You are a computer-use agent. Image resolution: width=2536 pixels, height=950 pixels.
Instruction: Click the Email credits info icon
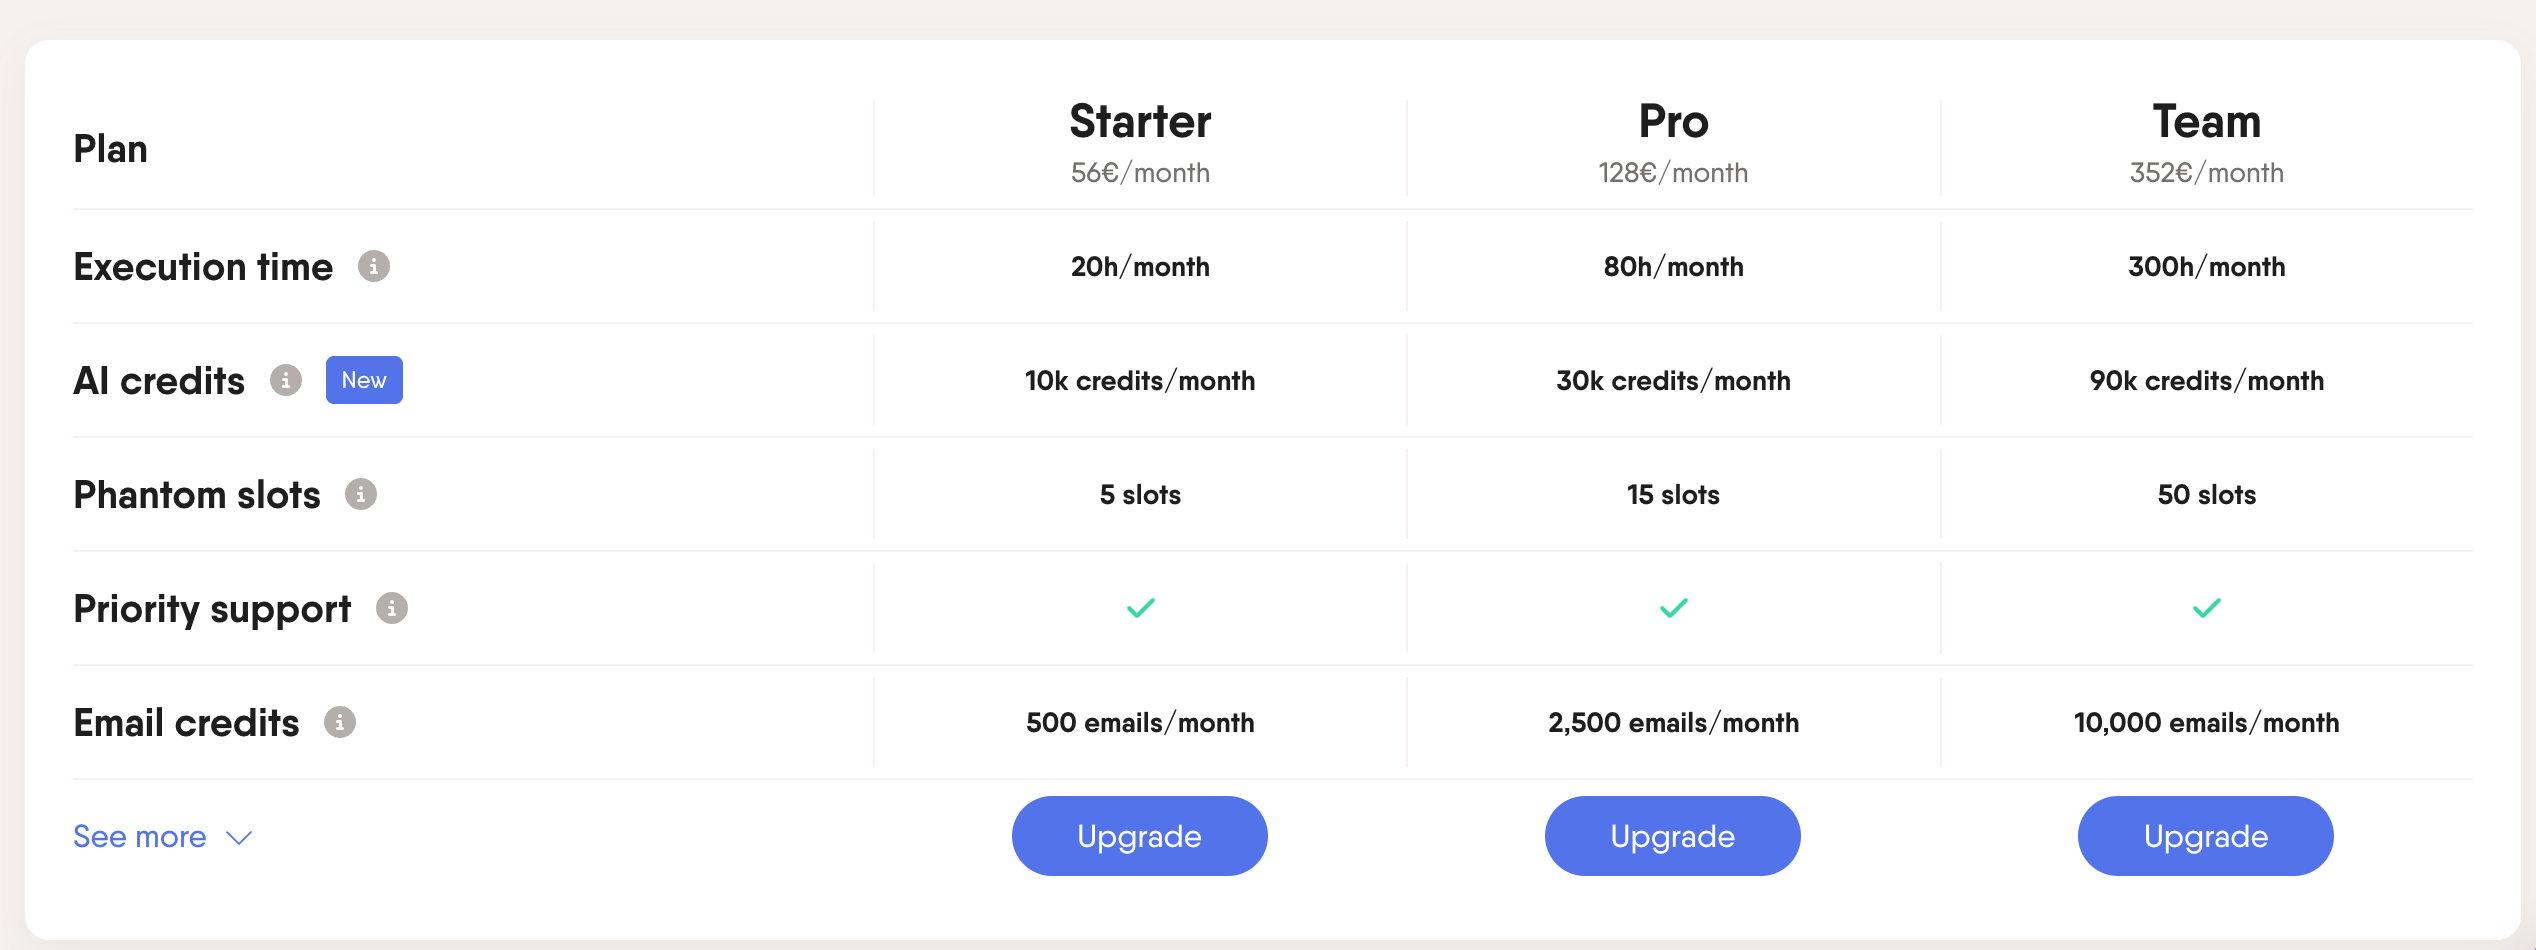coord(340,722)
